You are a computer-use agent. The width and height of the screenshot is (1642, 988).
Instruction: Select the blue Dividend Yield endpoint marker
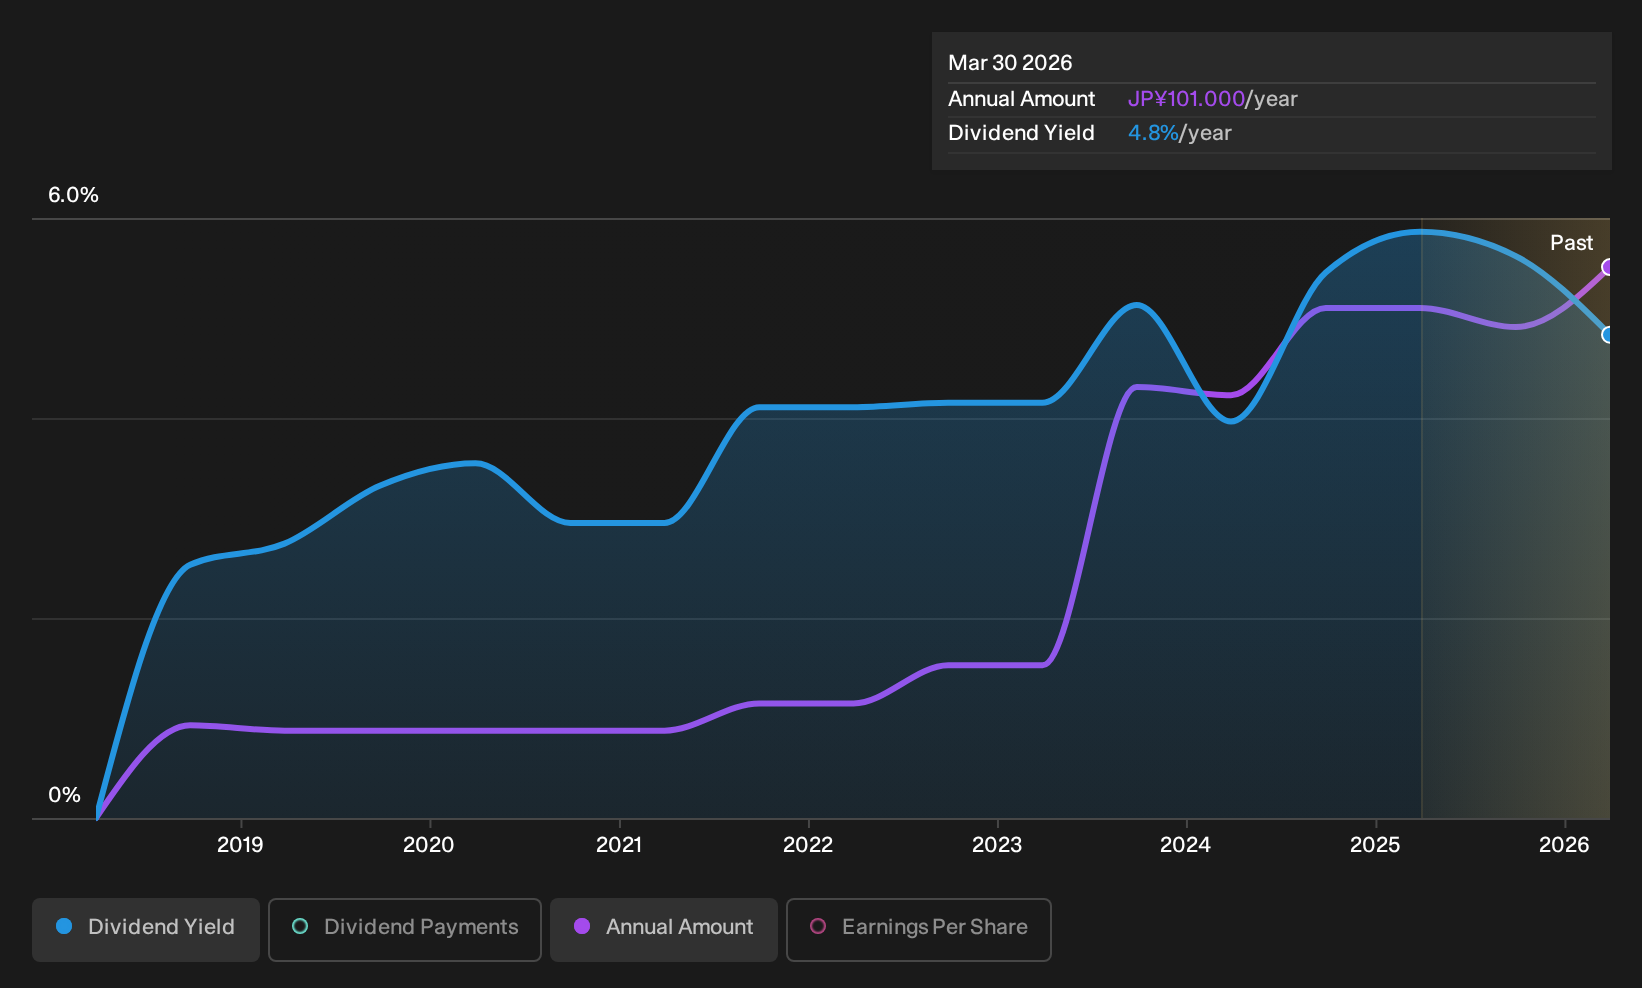tap(1607, 335)
